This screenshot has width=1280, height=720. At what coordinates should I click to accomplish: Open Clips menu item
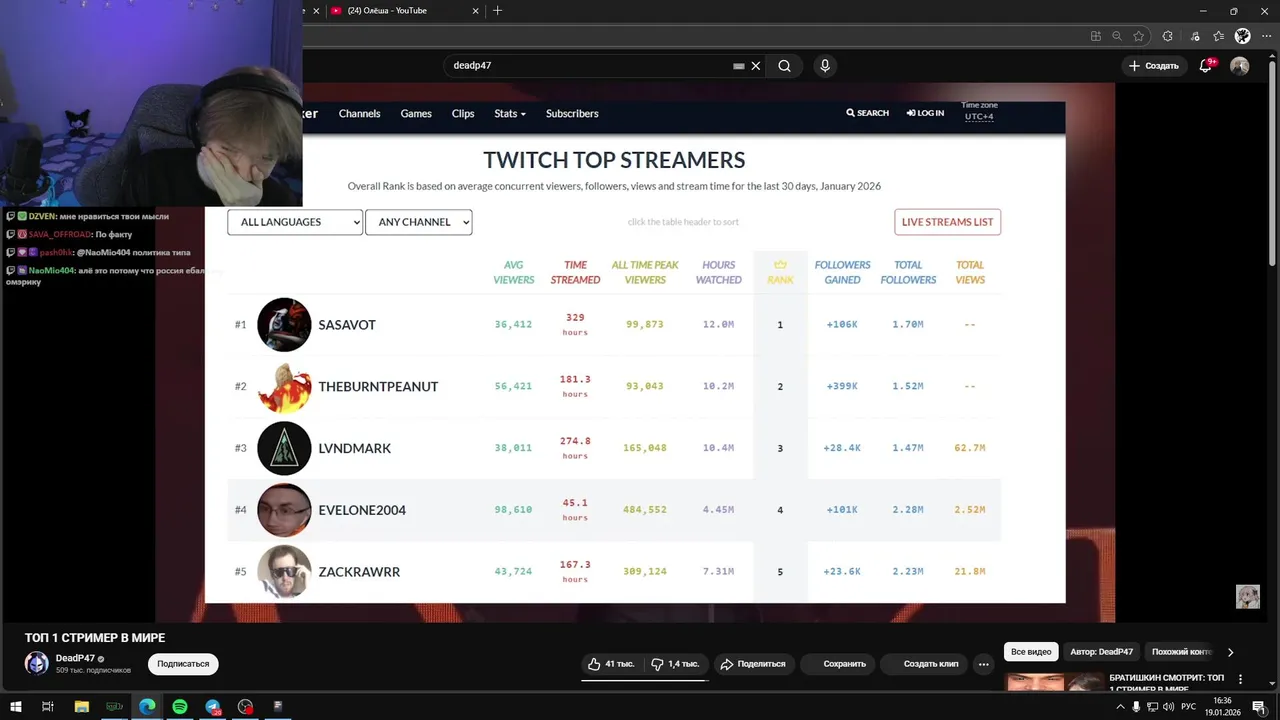click(x=463, y=114)
